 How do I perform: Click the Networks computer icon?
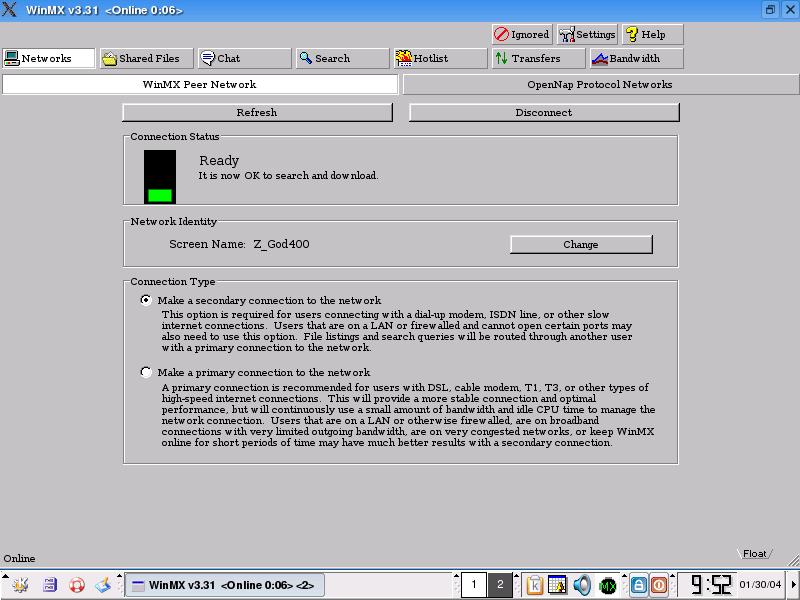(x=11, y=58)
